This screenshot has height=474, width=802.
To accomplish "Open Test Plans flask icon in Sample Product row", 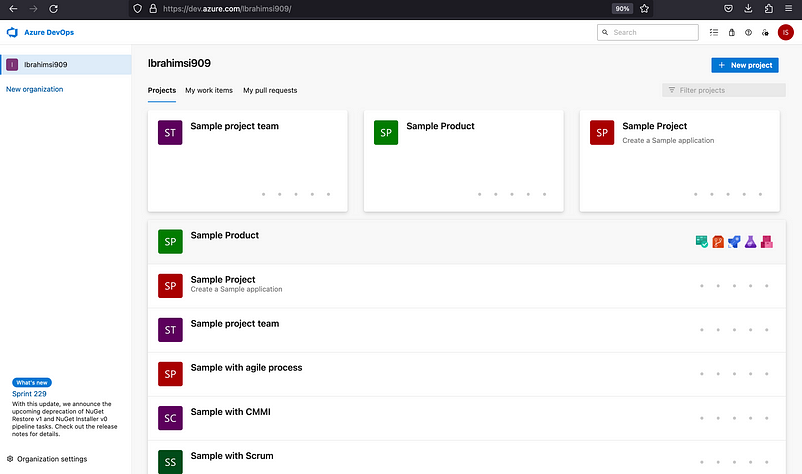I will (750, 241).
